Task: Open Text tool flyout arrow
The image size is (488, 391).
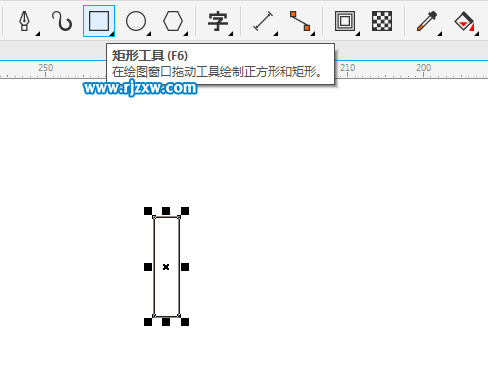Action: pyautogui.click(x=231, y=34)
